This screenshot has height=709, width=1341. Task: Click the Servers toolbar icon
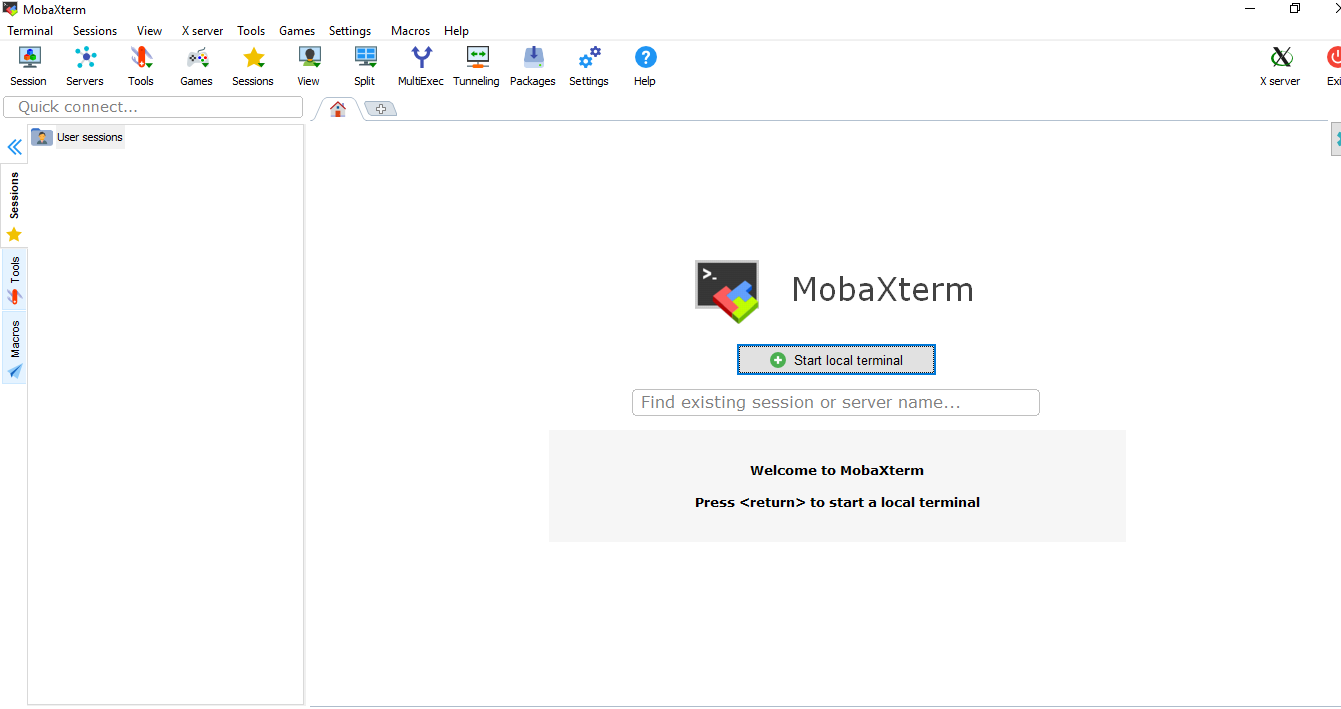click(85, 66)
